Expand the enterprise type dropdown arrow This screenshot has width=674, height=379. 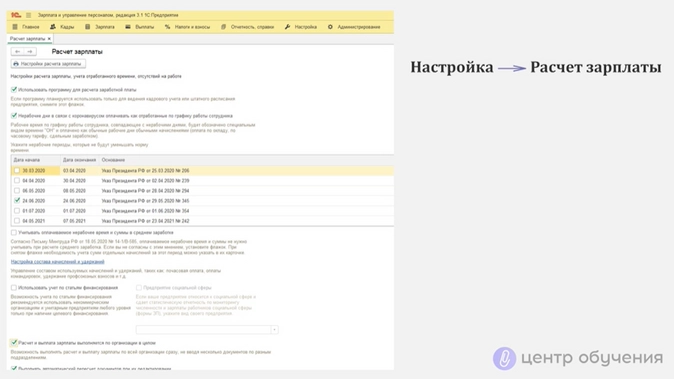coord(274,330)
